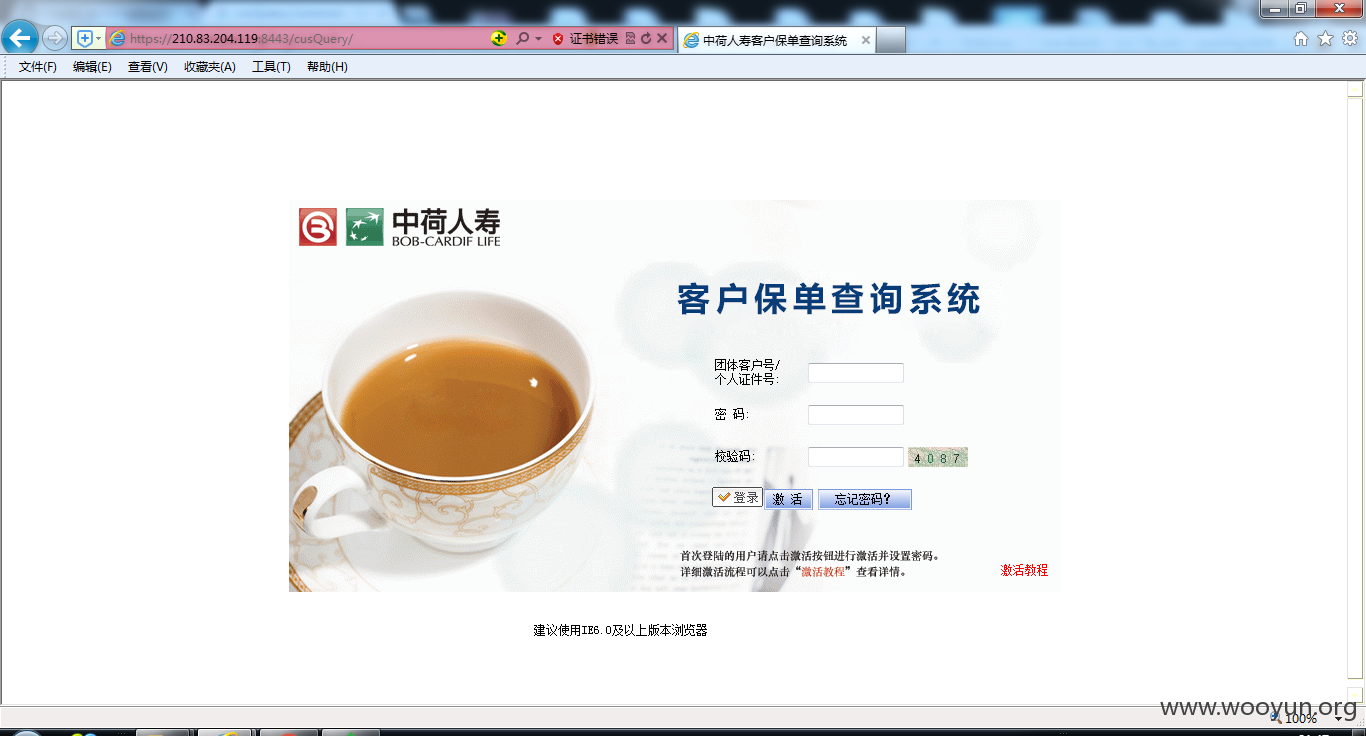Viewport: 1366px width, 736px height.
Task: Open the 文件(F) menu
Action: (38, 67)
